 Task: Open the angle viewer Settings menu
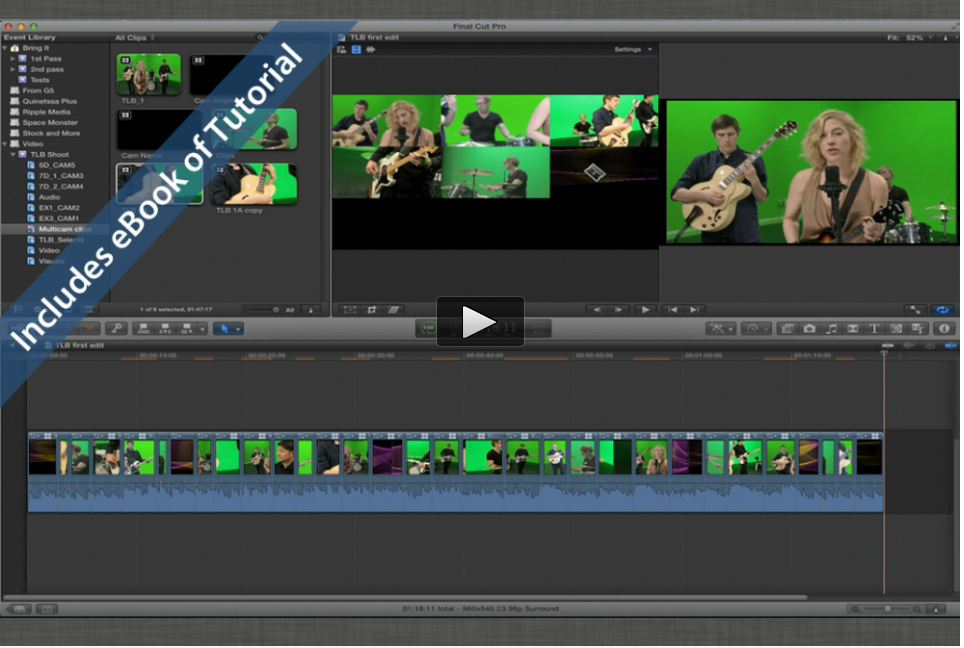click(633, 49)
